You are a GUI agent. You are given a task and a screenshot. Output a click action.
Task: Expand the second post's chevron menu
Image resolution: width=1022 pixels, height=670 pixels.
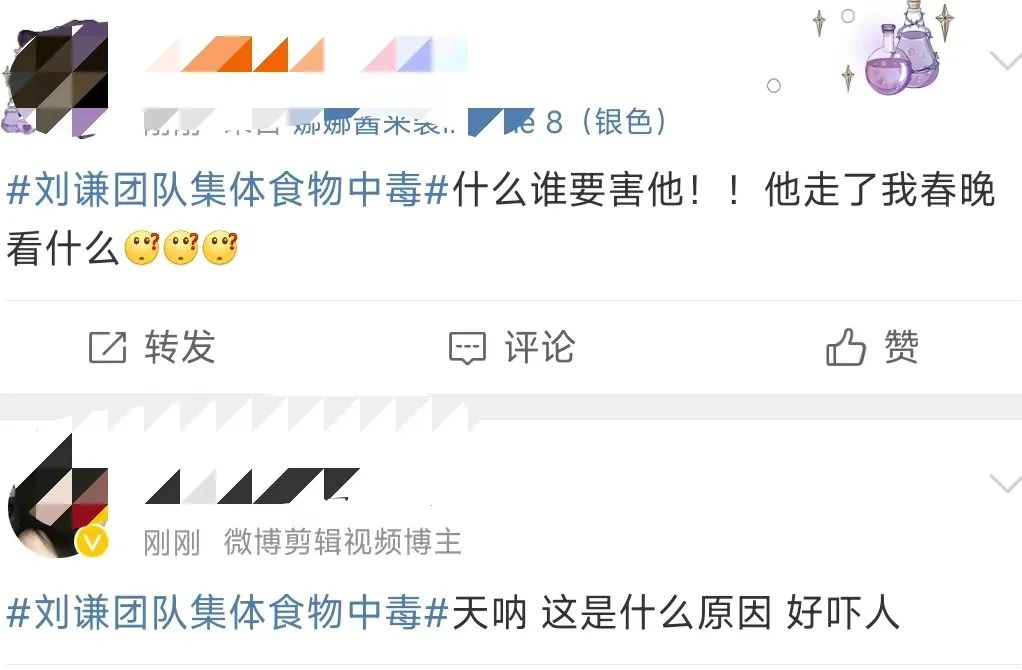click(1004, 483)
